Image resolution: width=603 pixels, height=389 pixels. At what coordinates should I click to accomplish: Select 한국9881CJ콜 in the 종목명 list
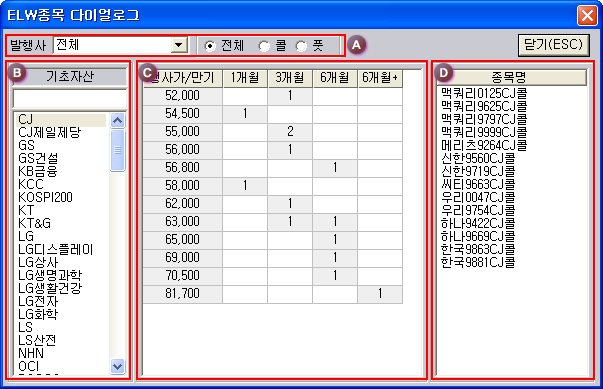pos(478,263)
